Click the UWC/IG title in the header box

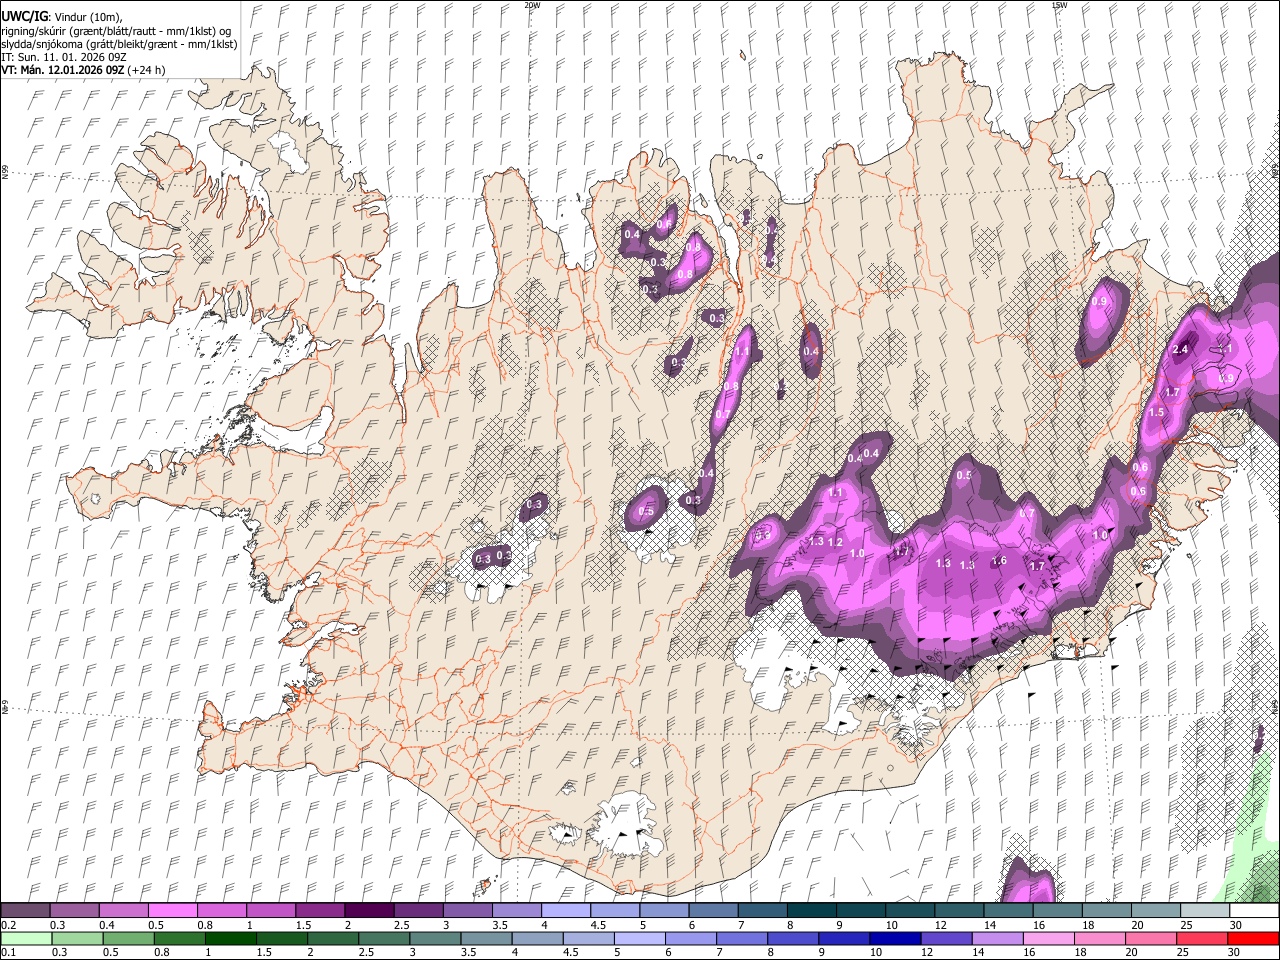(24, 16)
